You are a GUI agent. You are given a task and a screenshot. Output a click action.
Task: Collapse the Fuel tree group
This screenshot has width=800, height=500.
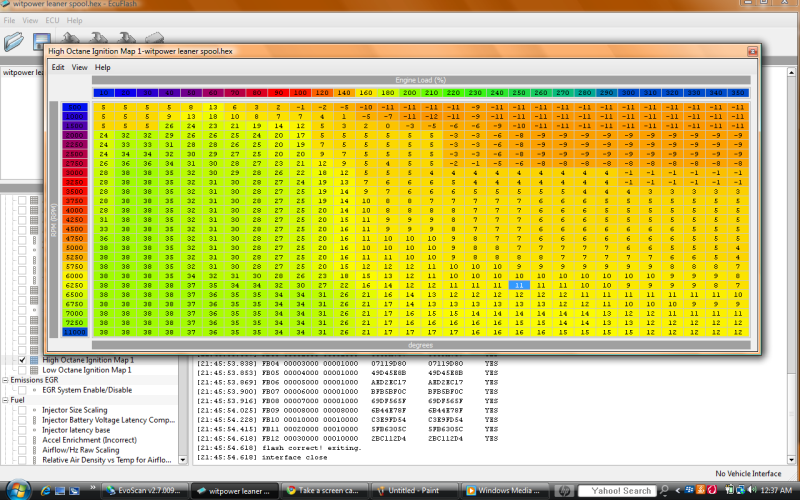tap(5, 400)
